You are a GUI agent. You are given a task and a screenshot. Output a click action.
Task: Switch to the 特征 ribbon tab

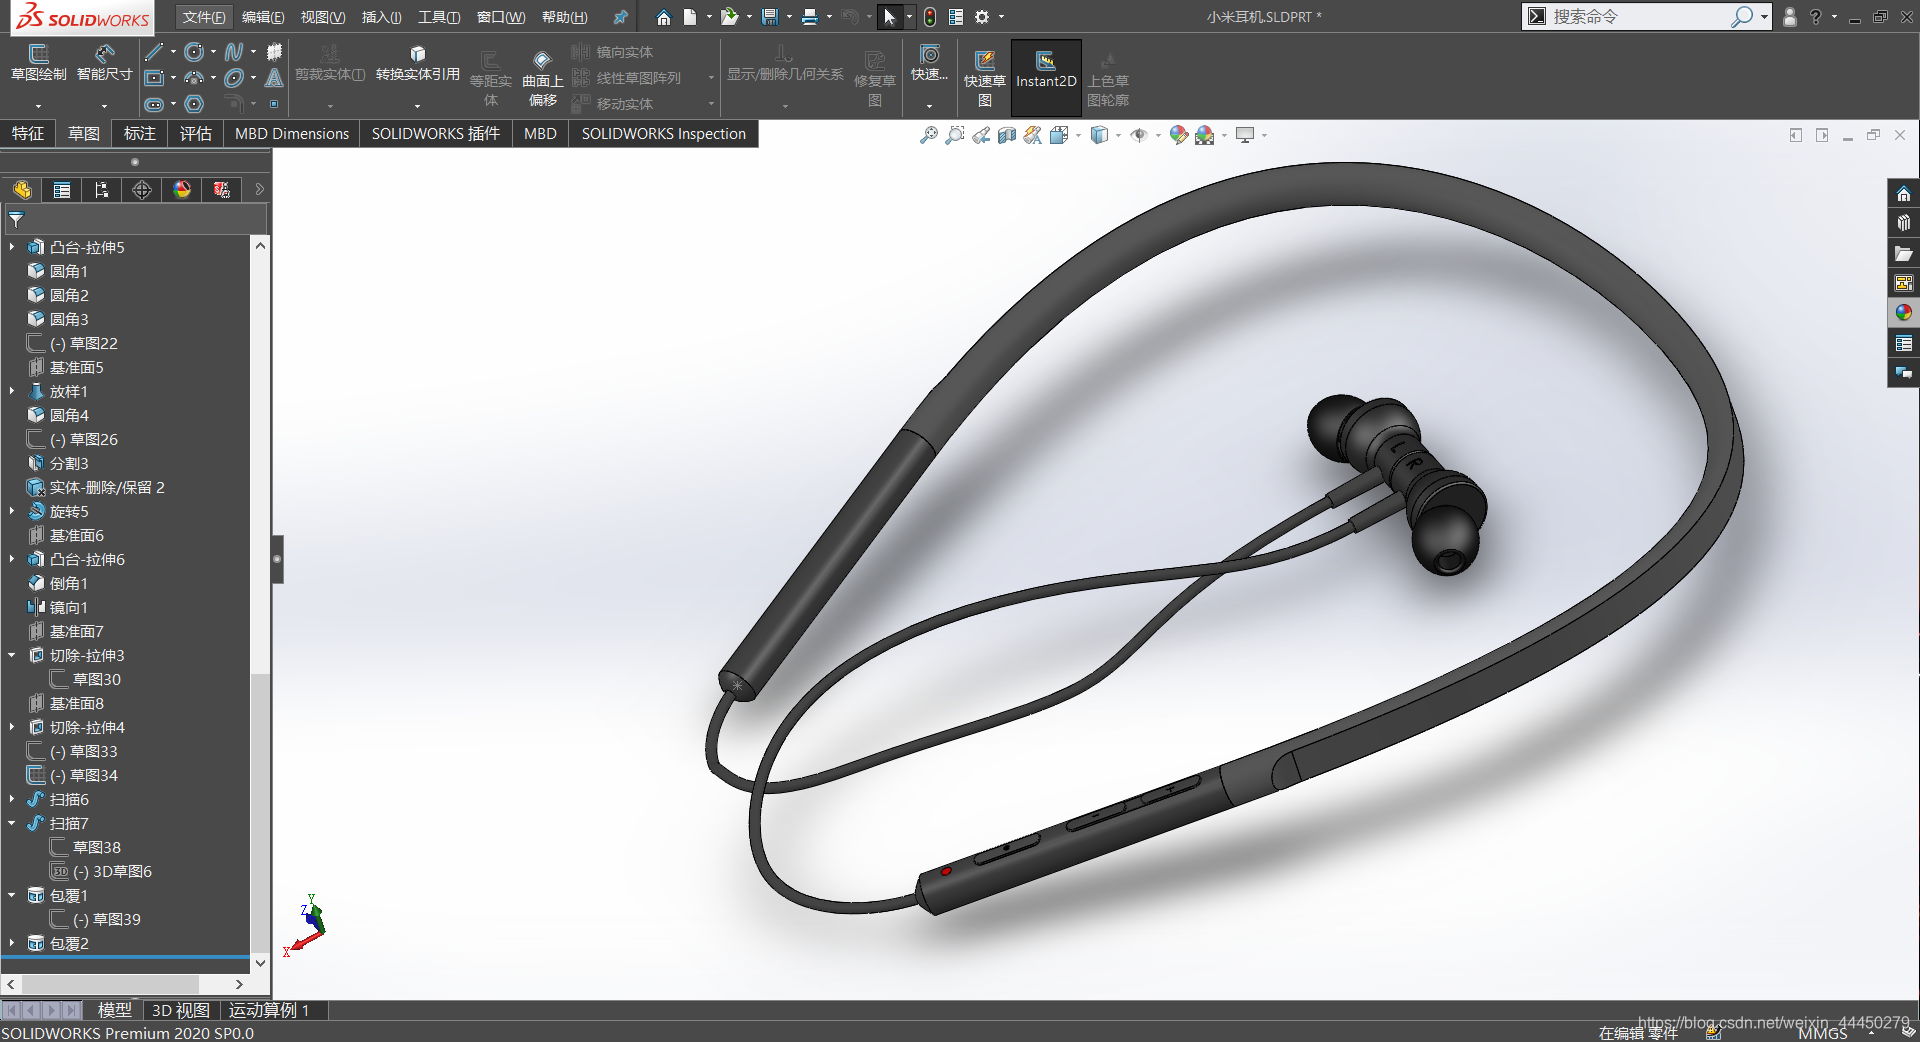coord(28,134)
